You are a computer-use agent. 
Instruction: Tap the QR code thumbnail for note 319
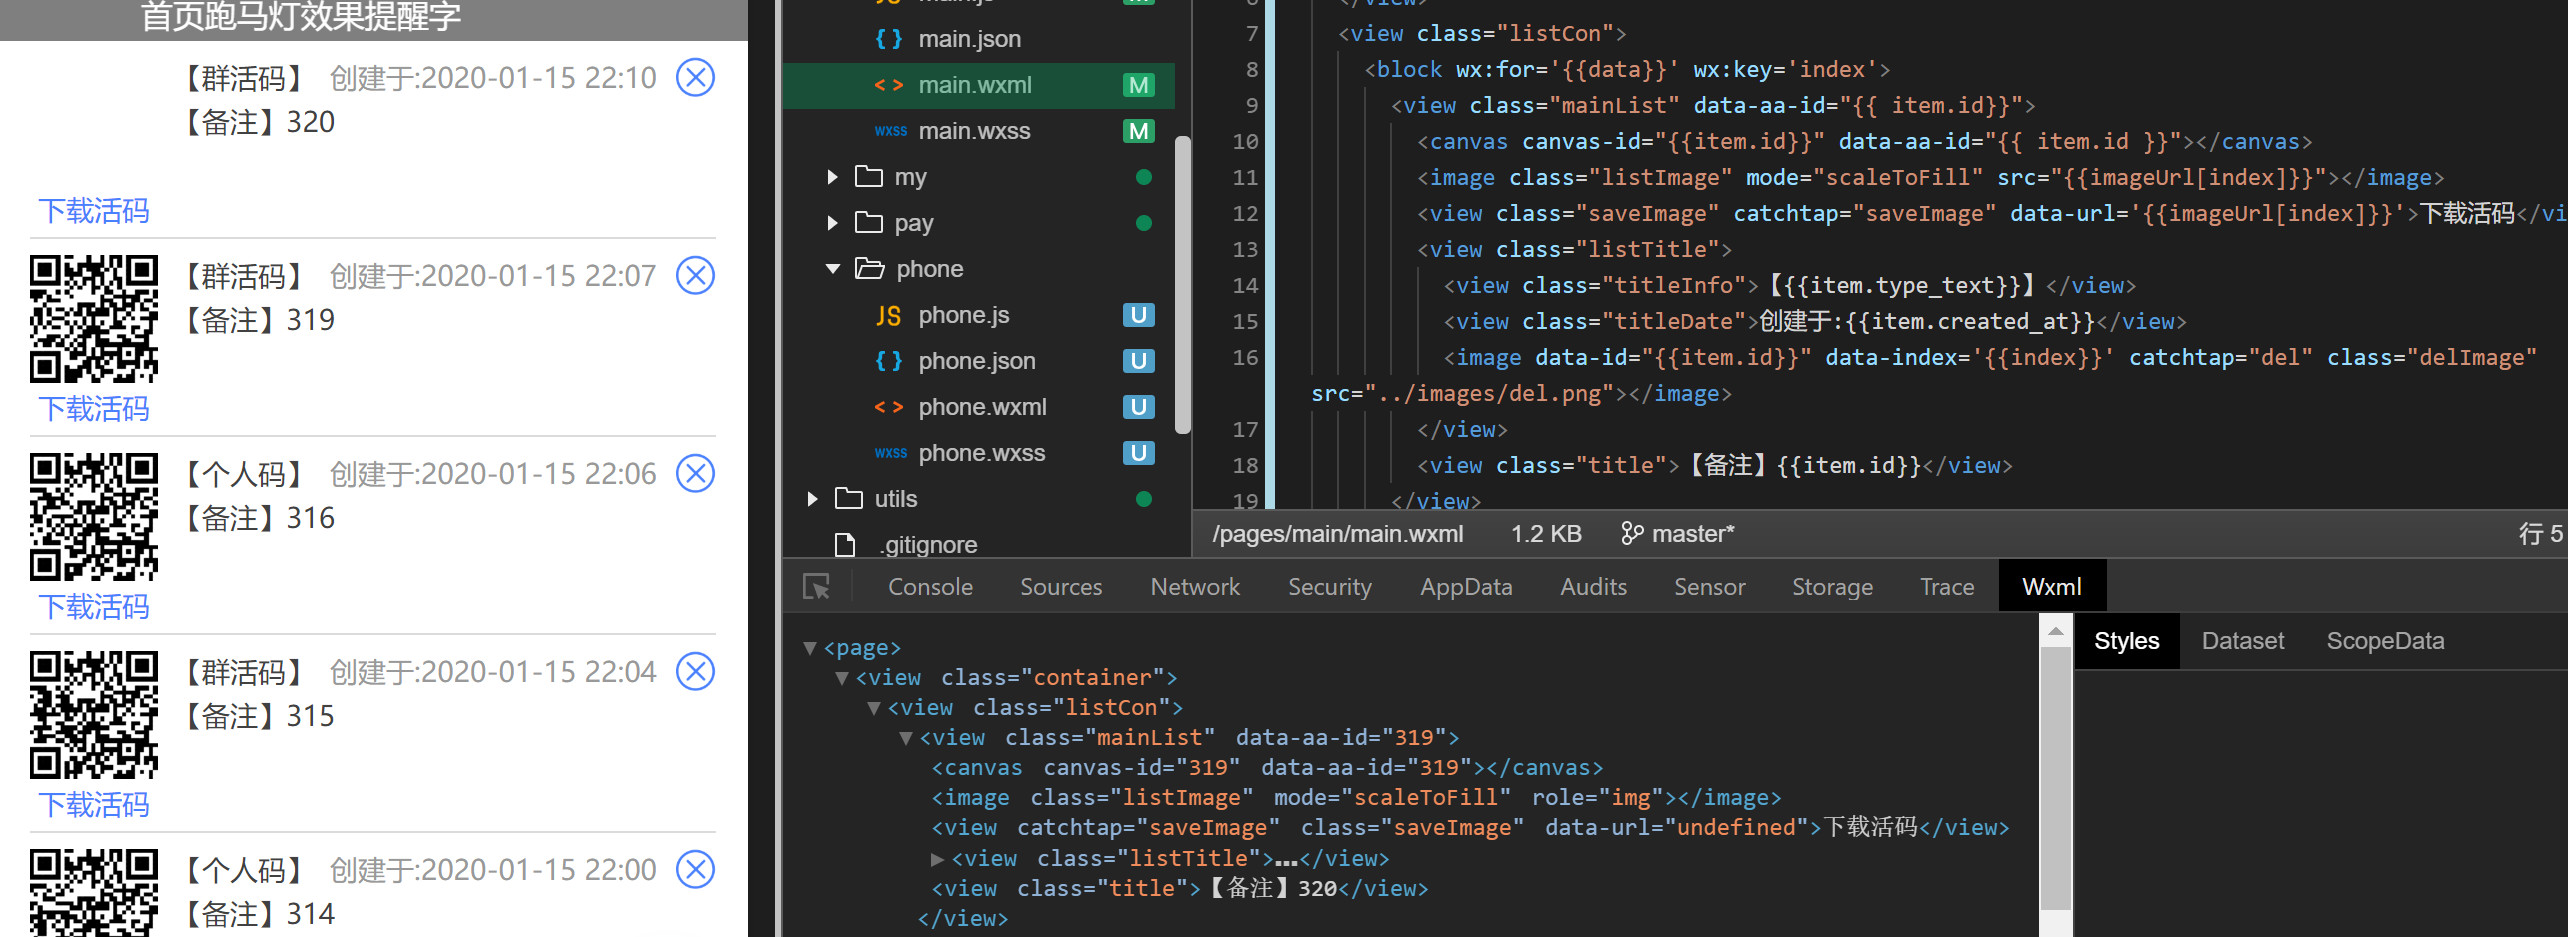click(94, 319)
